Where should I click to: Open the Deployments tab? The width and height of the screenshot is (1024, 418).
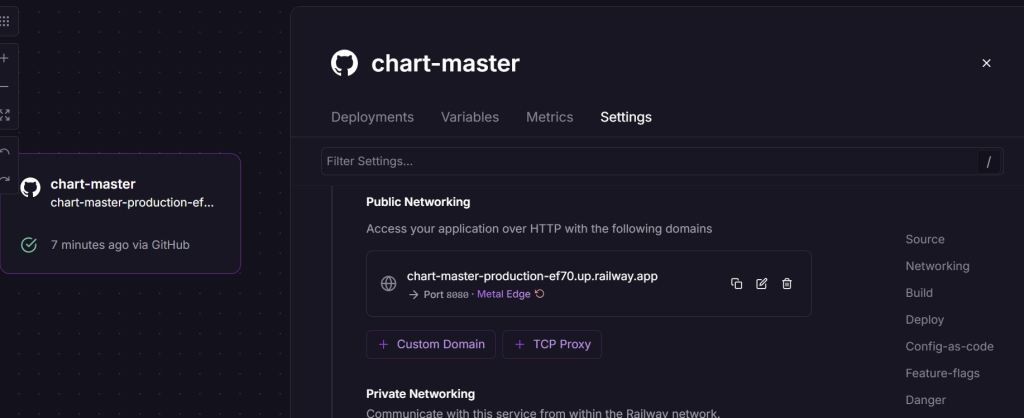[372, 117]
